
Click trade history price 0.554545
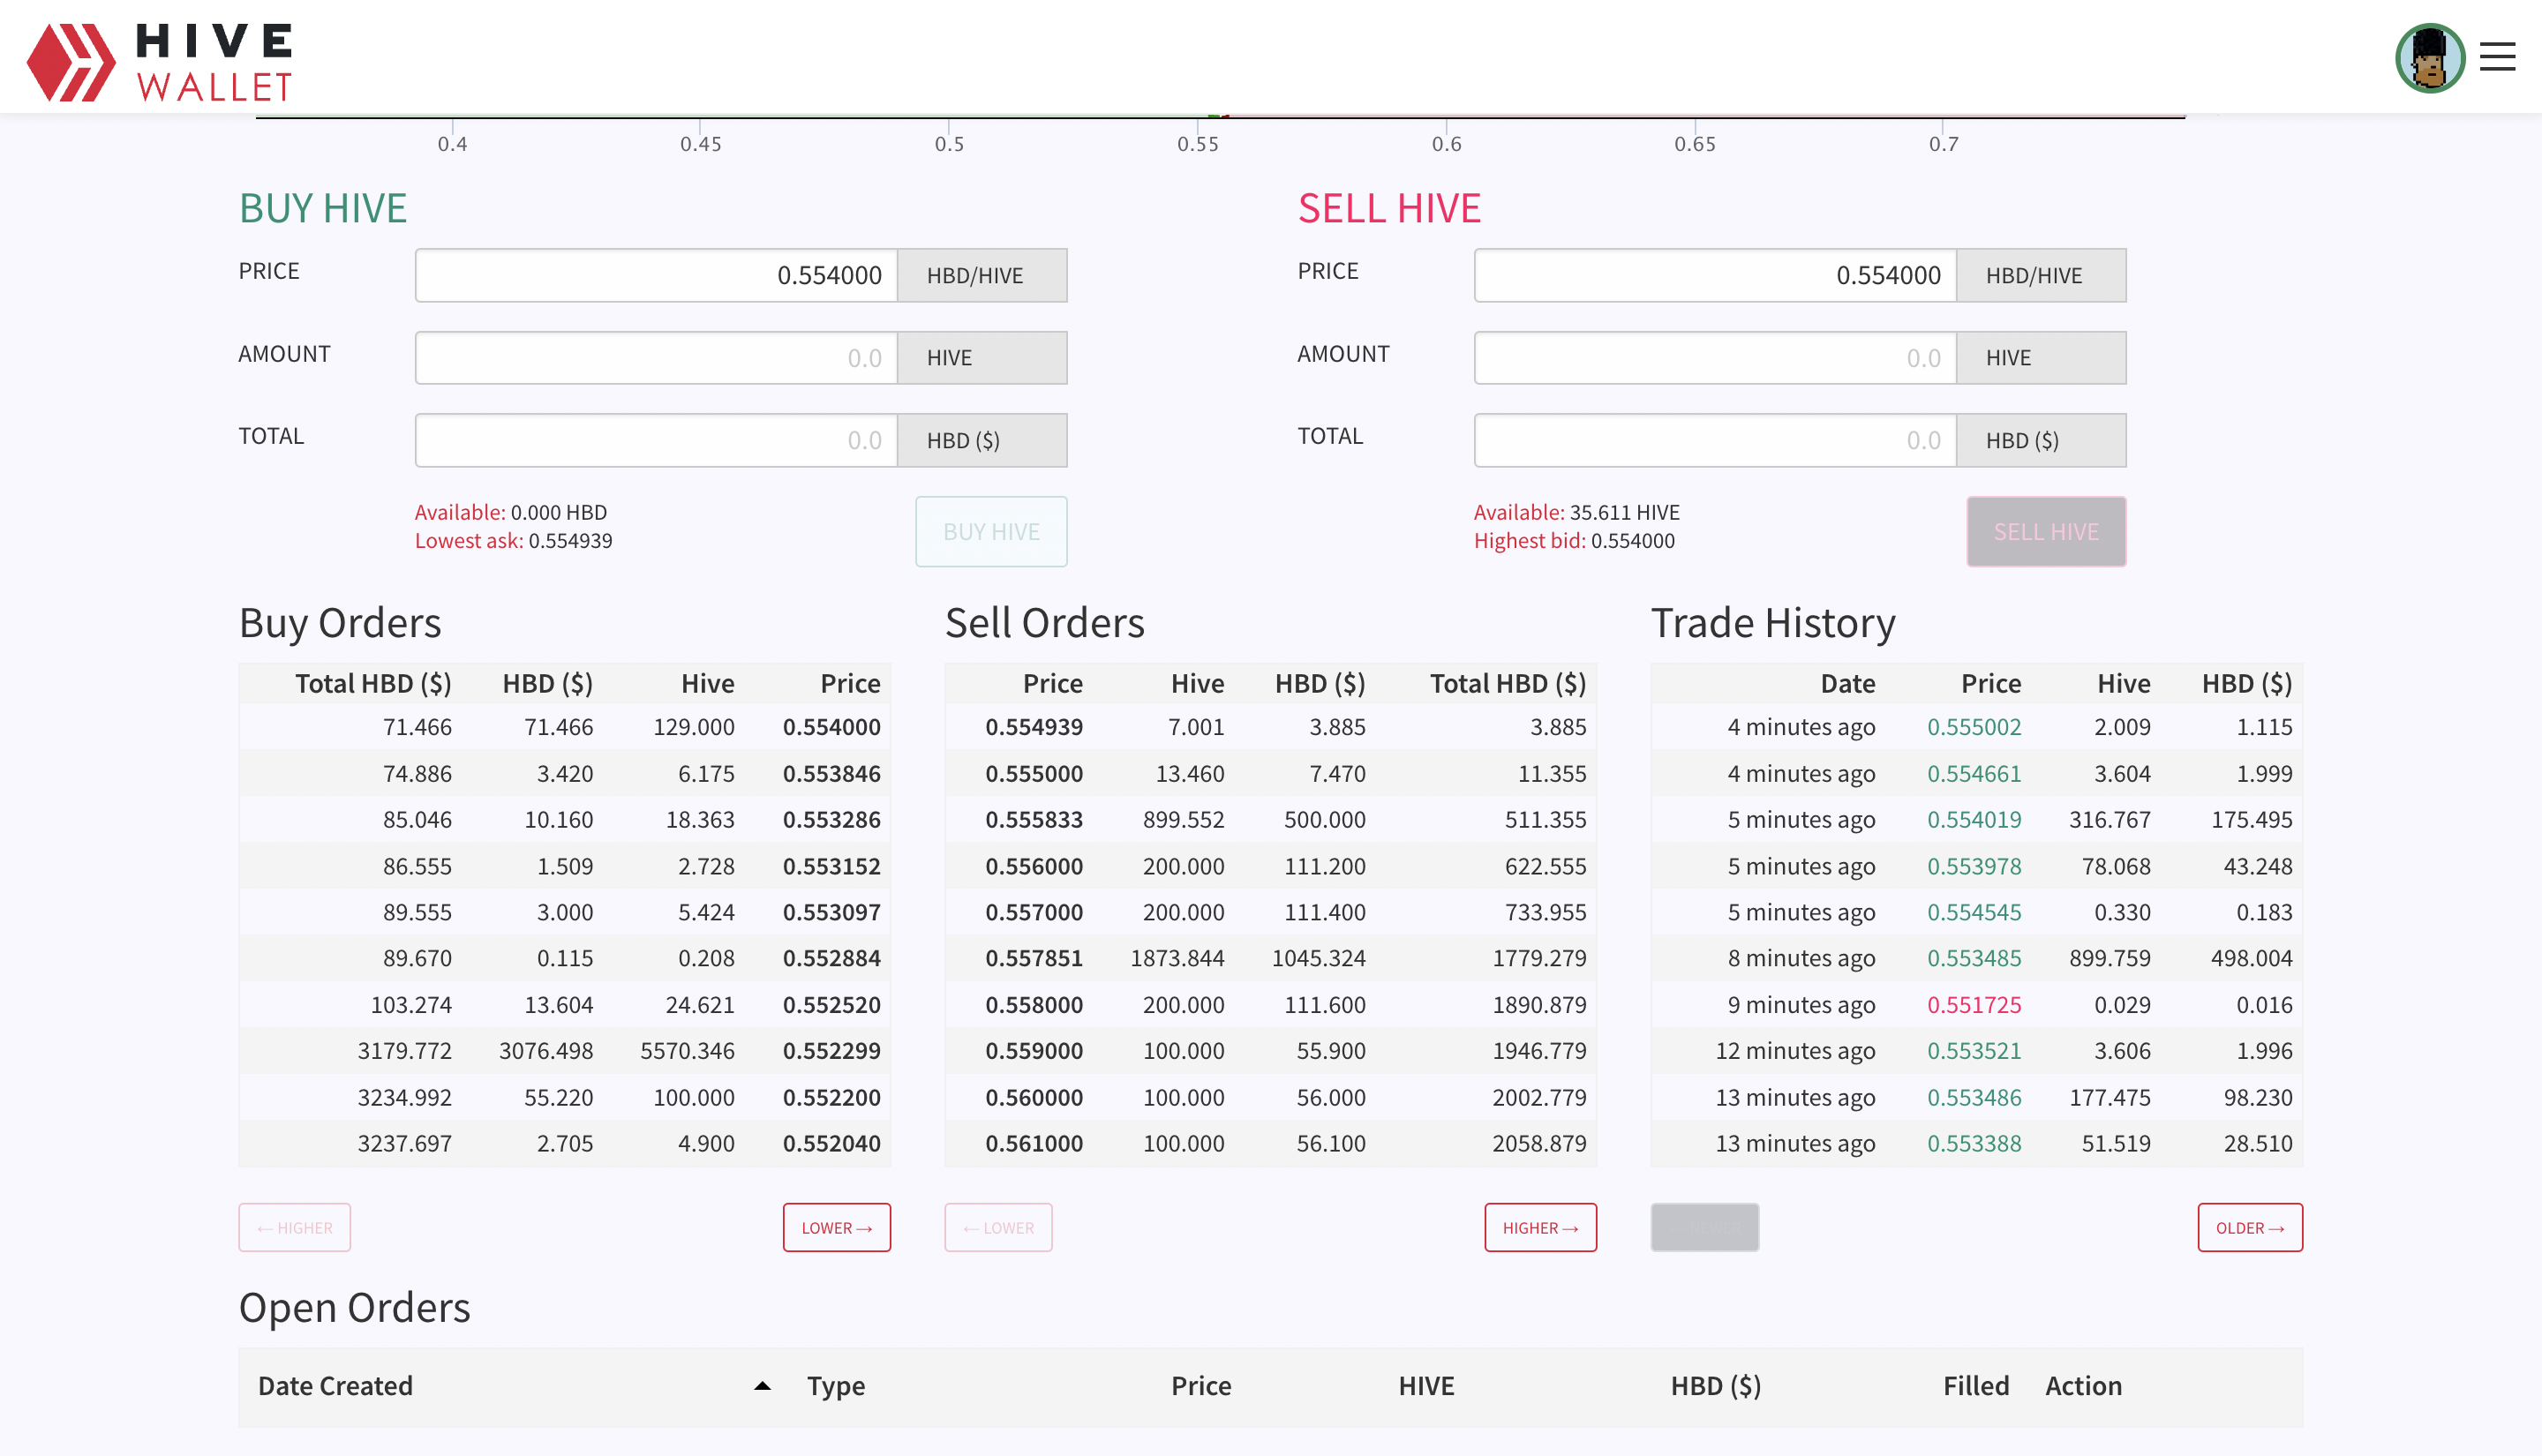[x=1974, y=912]
